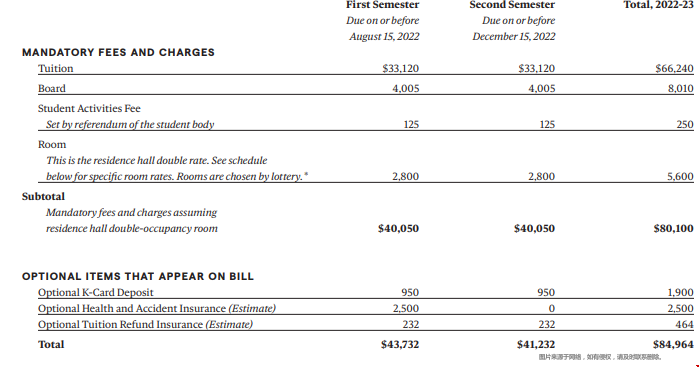Select the Second Semester column header
The height and width of the screenshot is (367, 699).
click(x=512, y=5)
